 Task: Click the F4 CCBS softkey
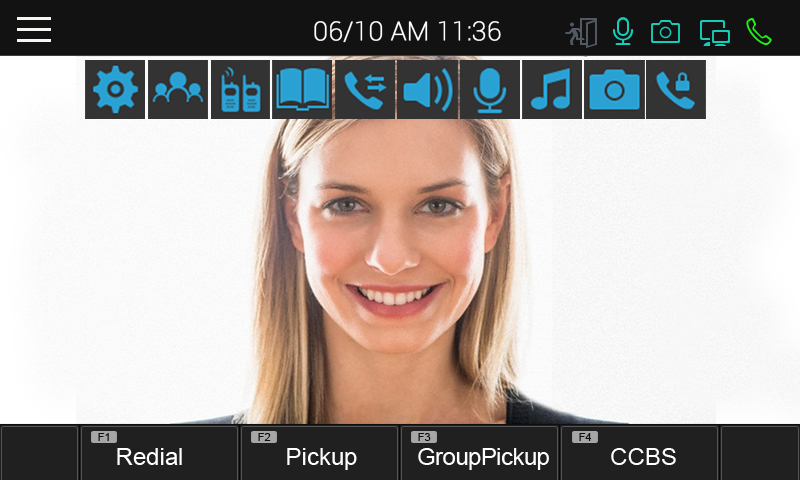[639, 453]
